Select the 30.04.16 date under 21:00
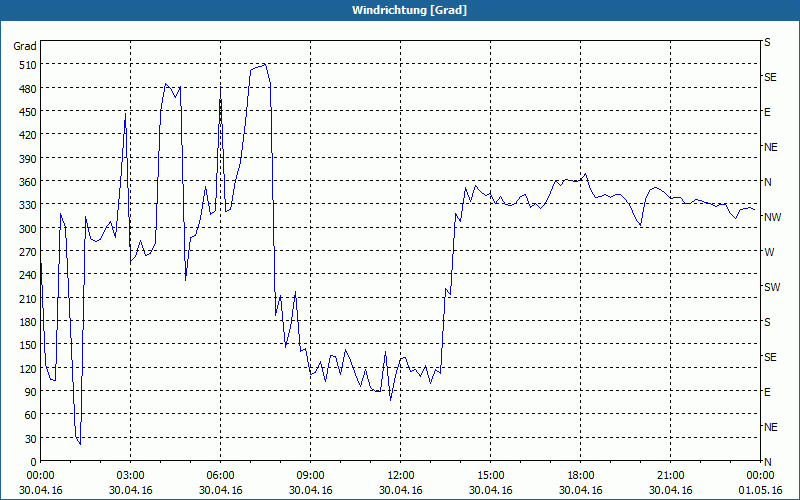 coord(670,490)
